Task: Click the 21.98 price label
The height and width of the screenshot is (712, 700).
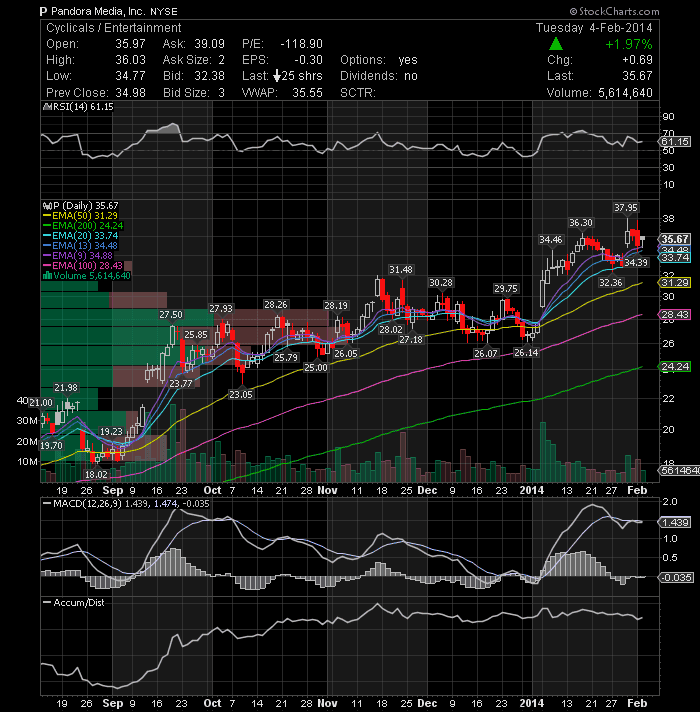Action: pyautogui.click(x=66, y=388)
